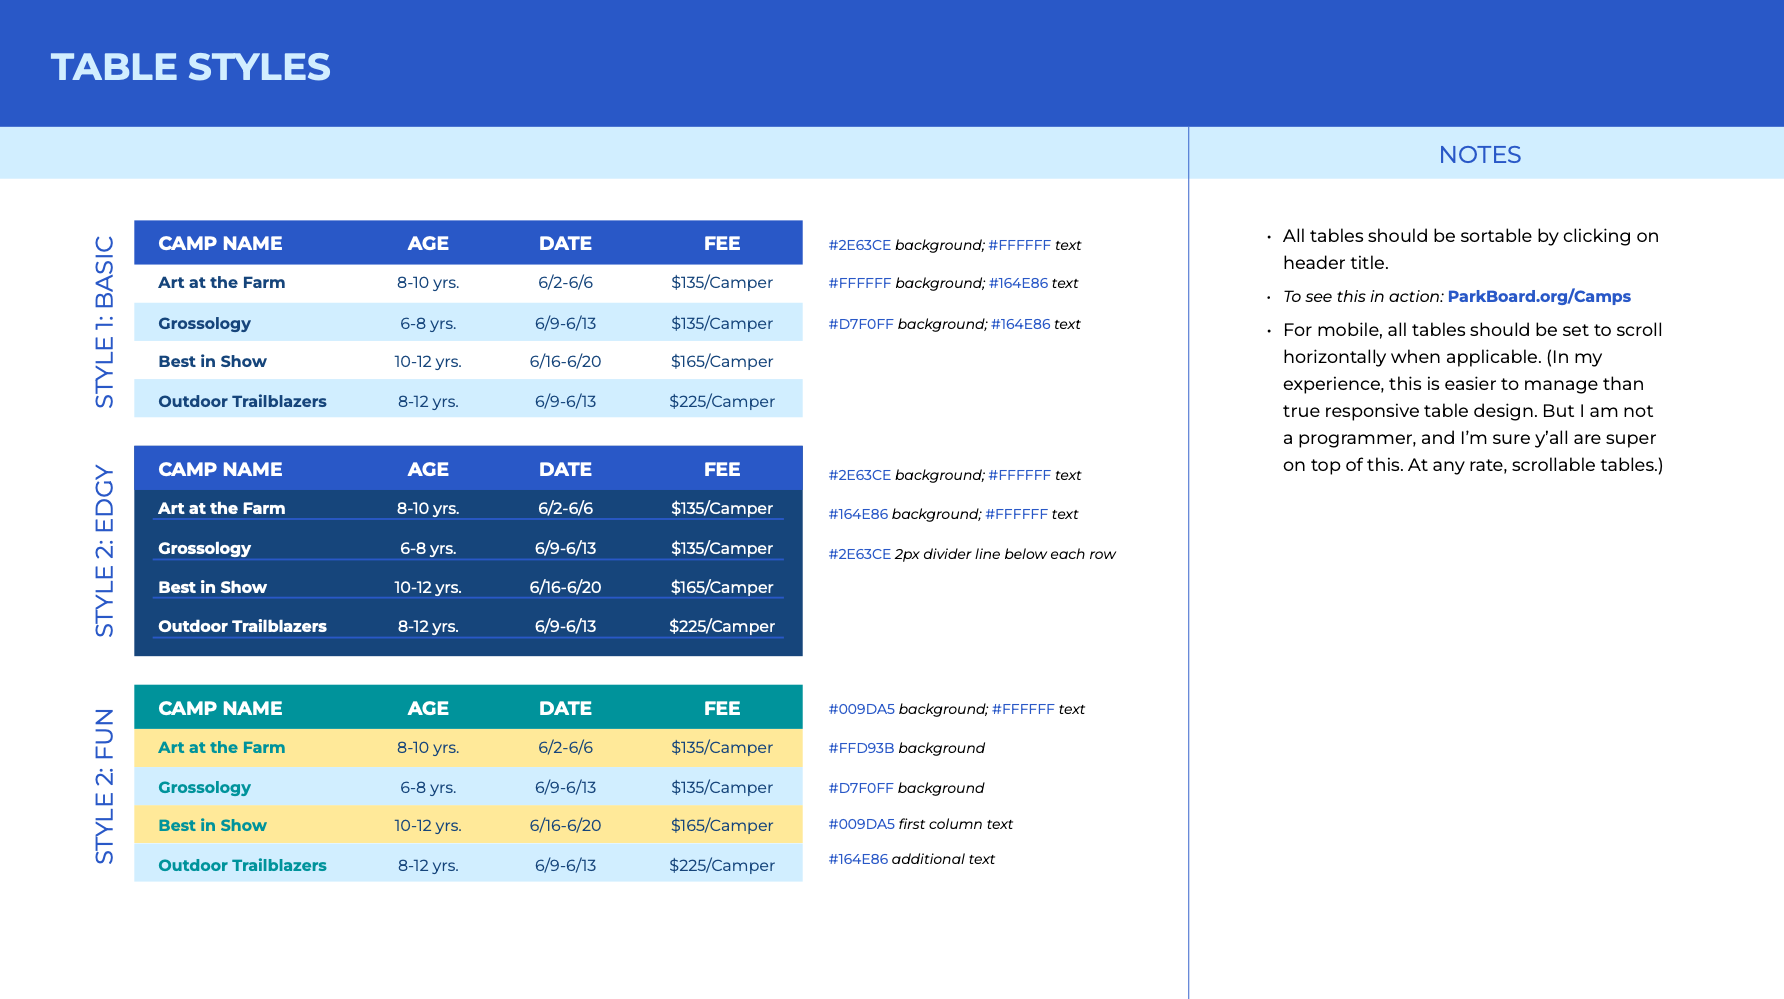Click '$165/Camper' fee in Fun table
The height and width of the screenshot is (999, 1784).
click(x=722, y=826)
